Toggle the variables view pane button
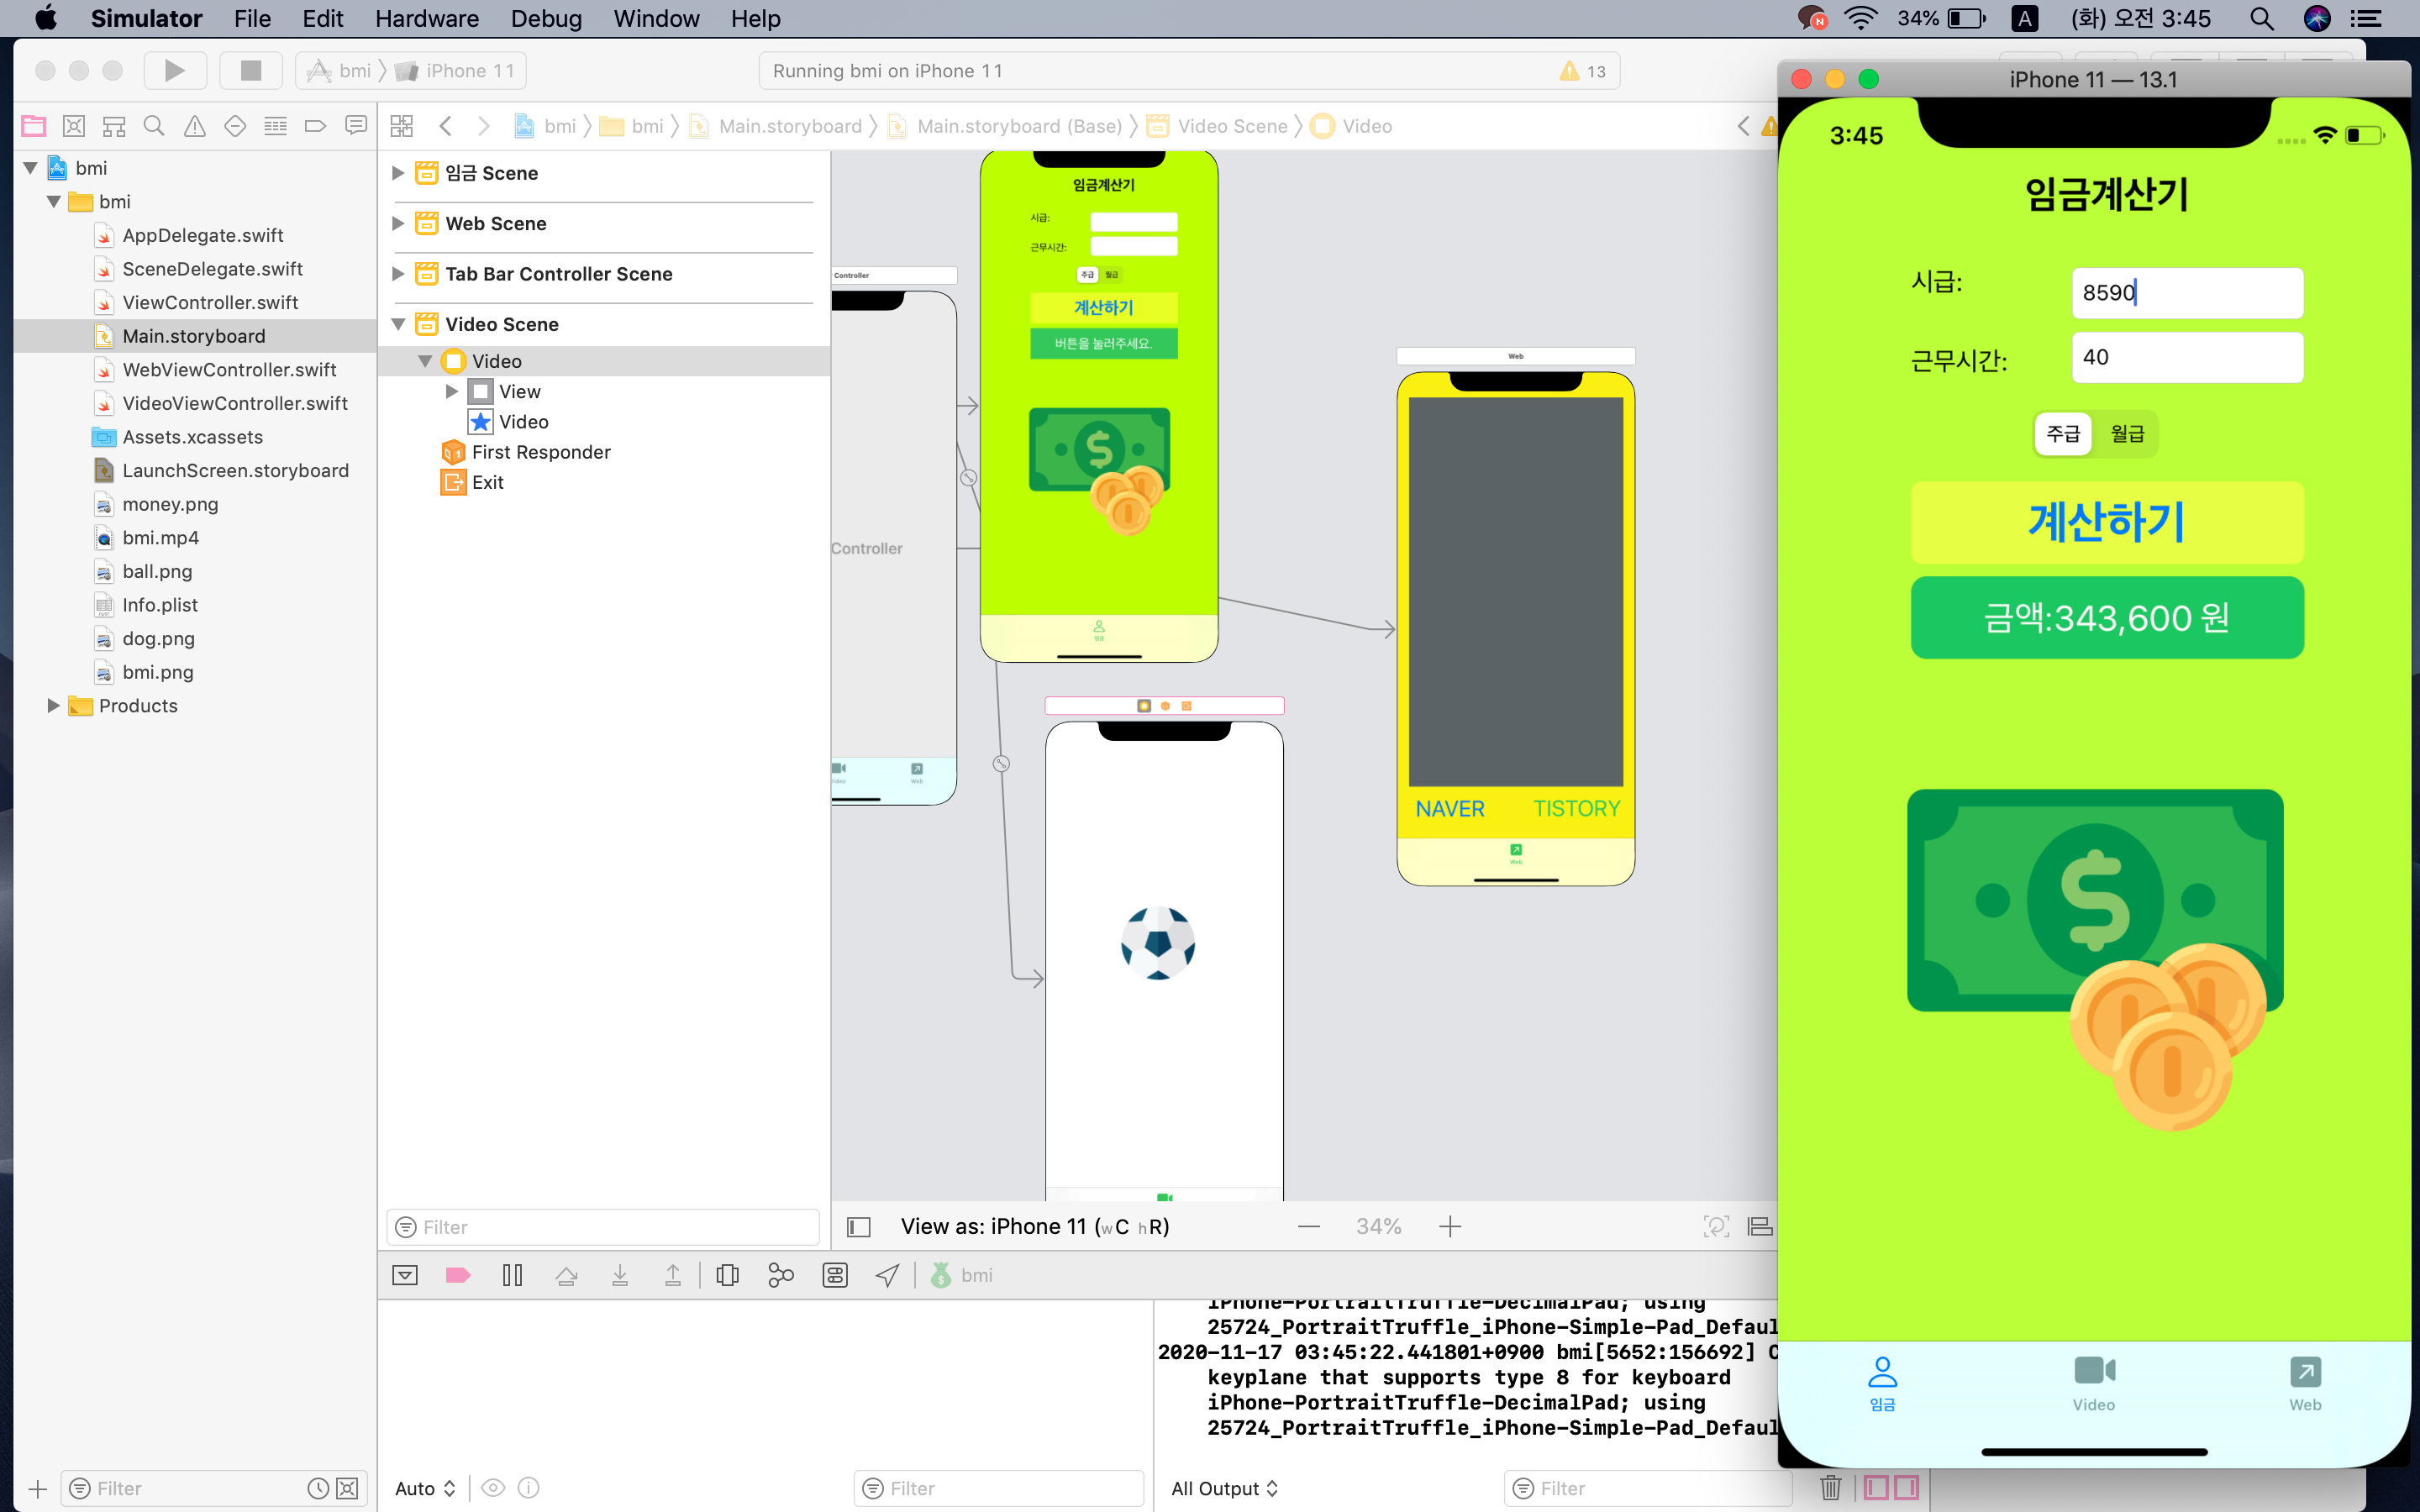 [1876, 1488]
